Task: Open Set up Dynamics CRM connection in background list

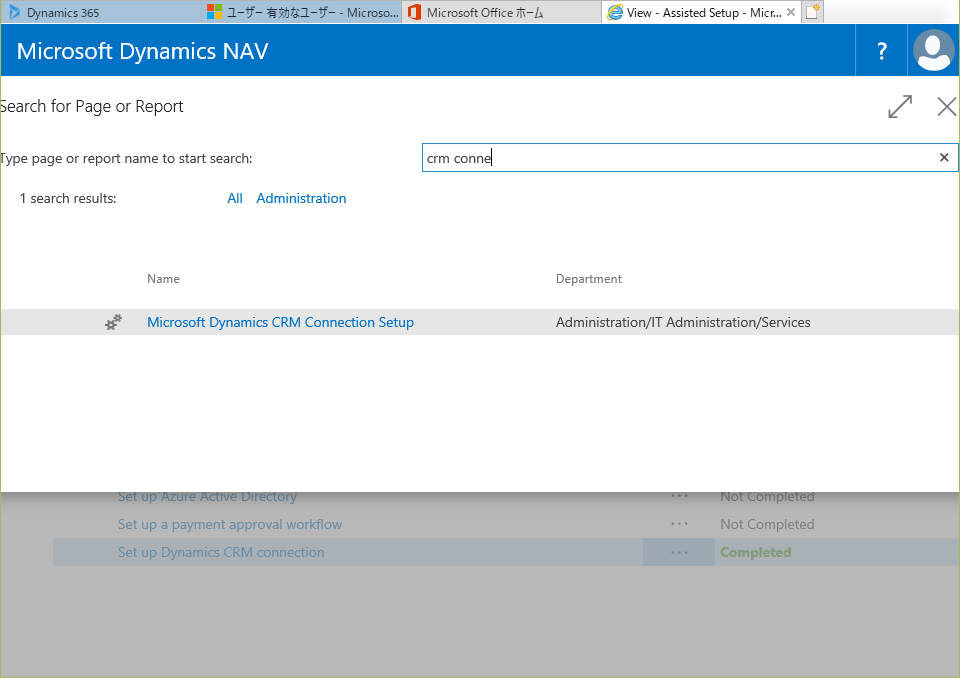Action: [221, 552]
